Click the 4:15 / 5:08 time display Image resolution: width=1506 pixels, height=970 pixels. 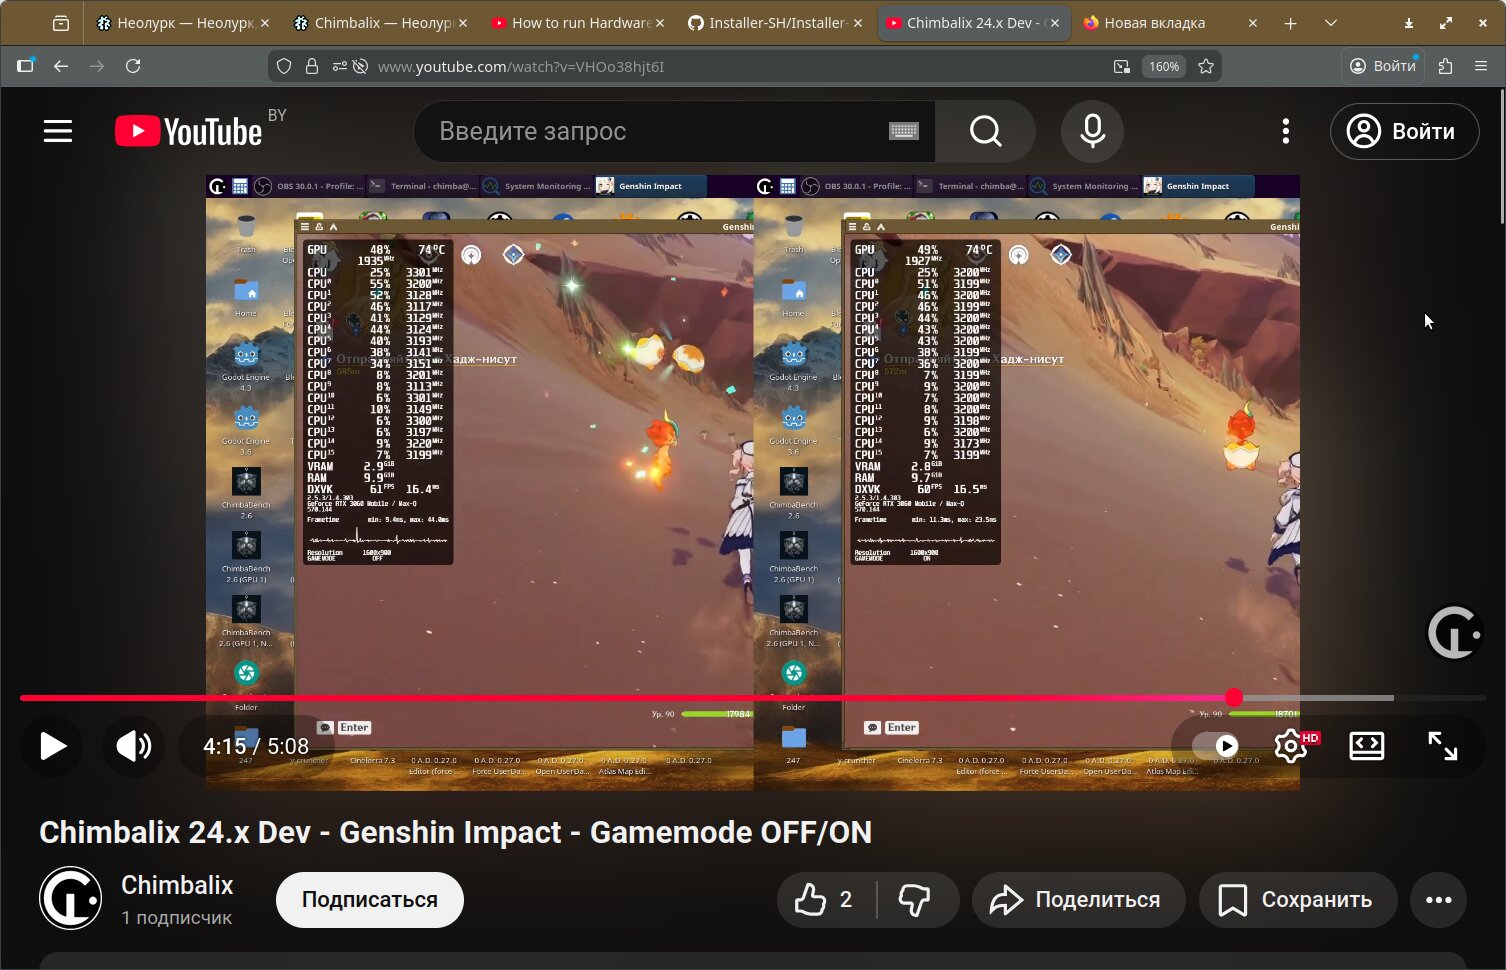[x=256, y=746]
